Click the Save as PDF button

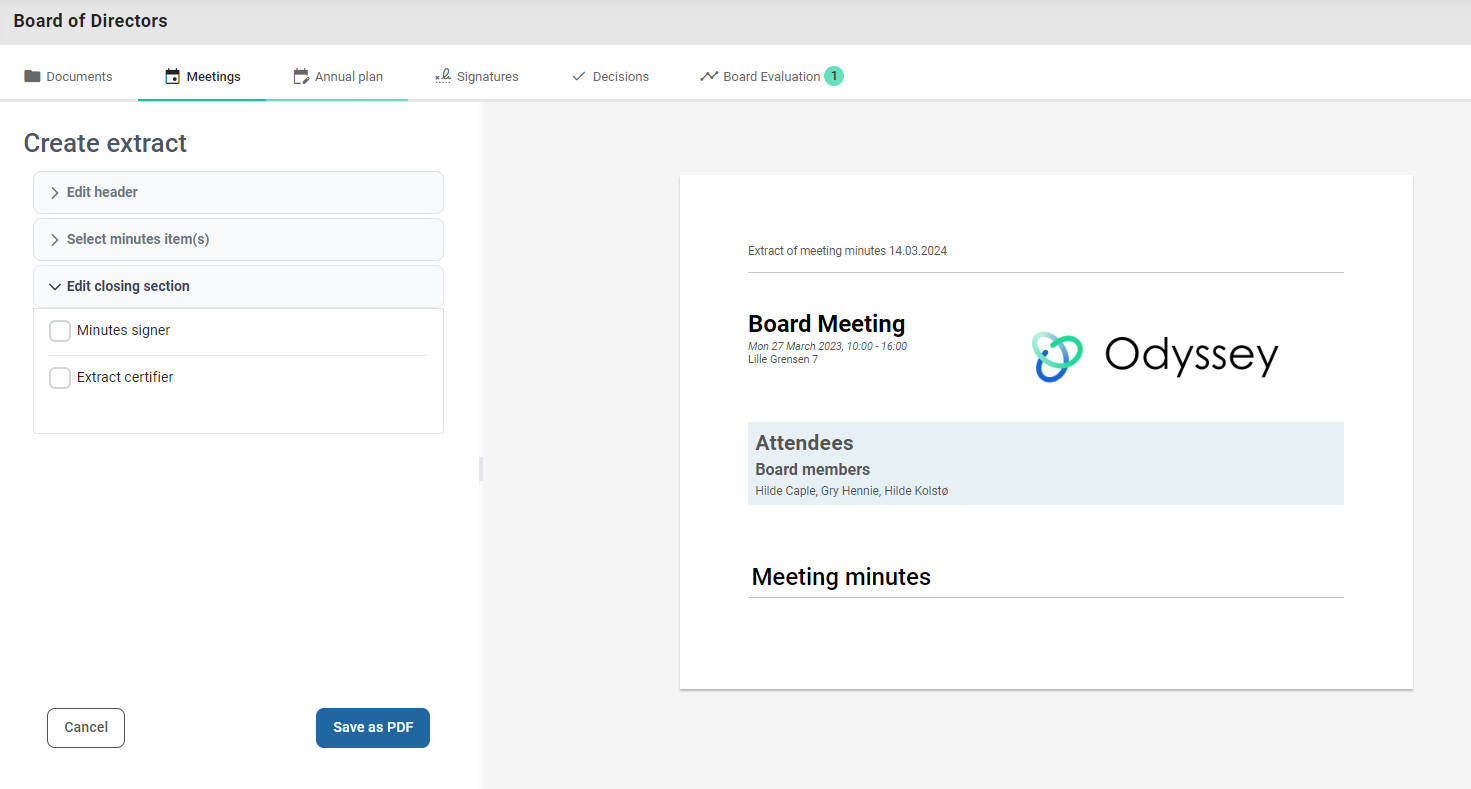coord(373,728)
